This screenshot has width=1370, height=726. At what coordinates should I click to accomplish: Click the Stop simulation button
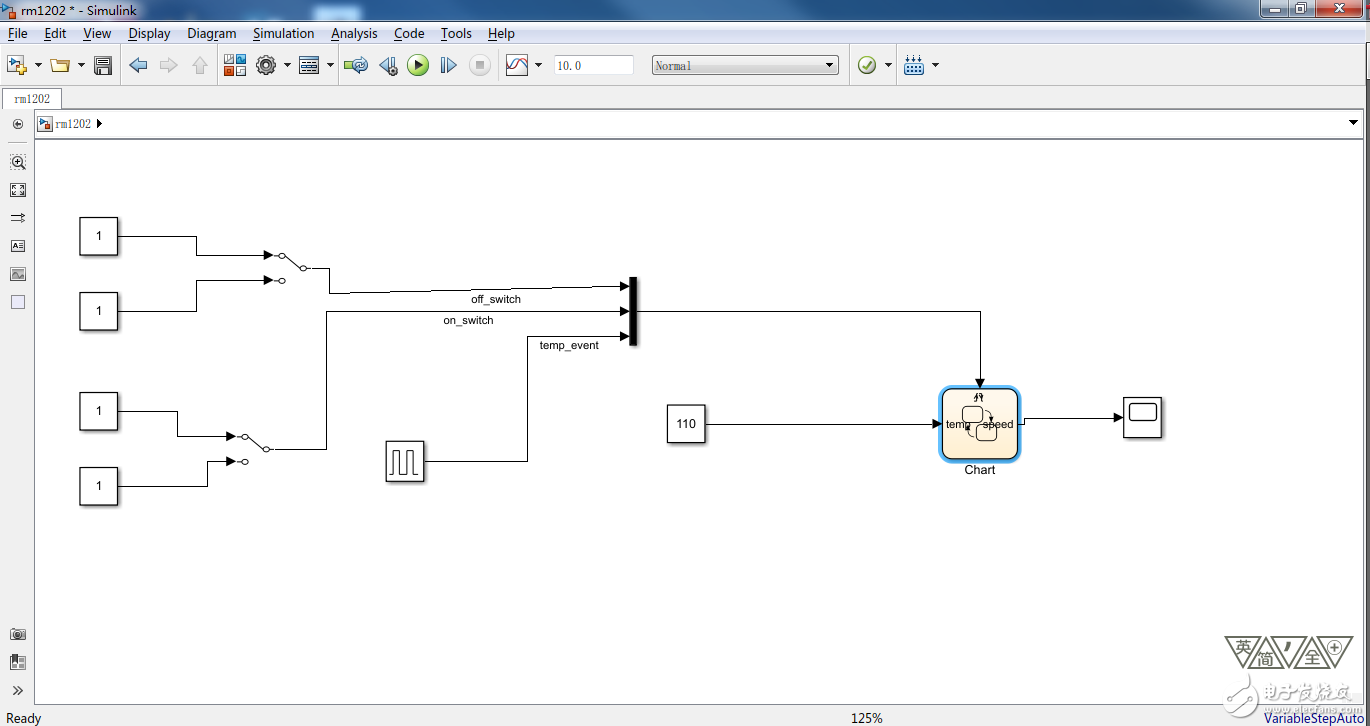click(x=480, y=66)
